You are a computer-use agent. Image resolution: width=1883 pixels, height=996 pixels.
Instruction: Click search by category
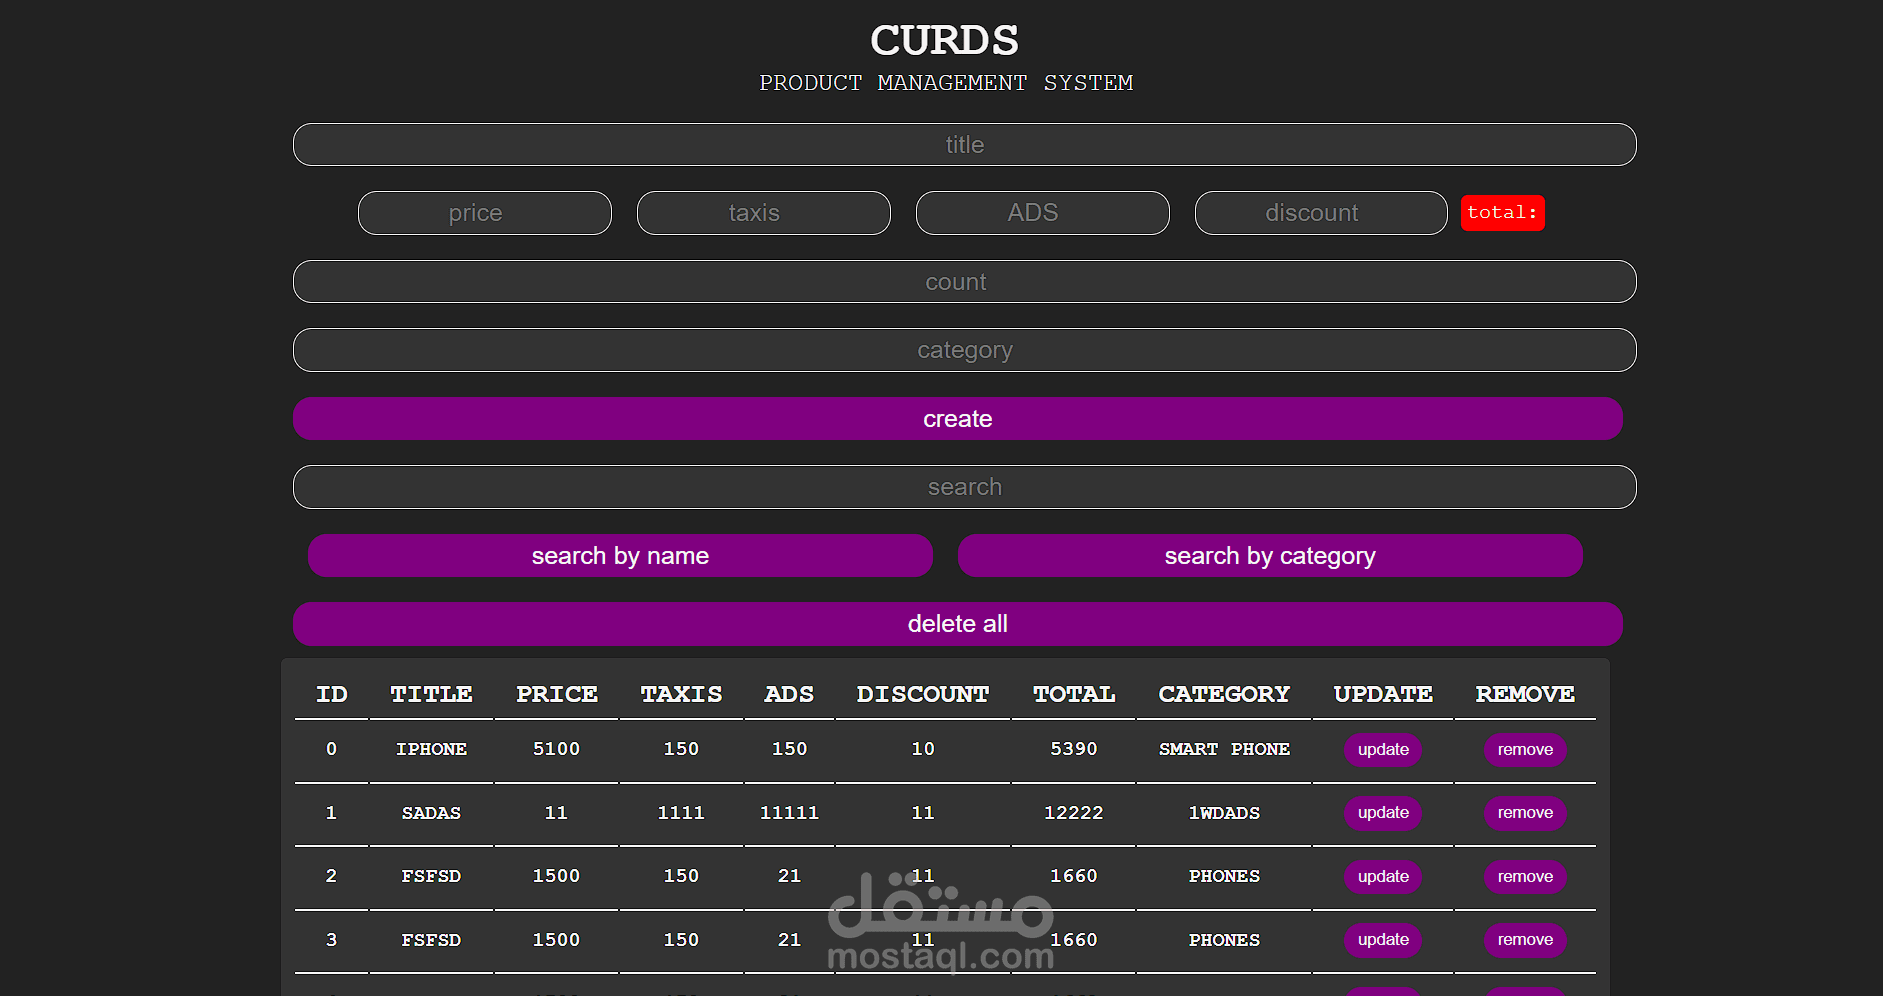pos(1269,555)
